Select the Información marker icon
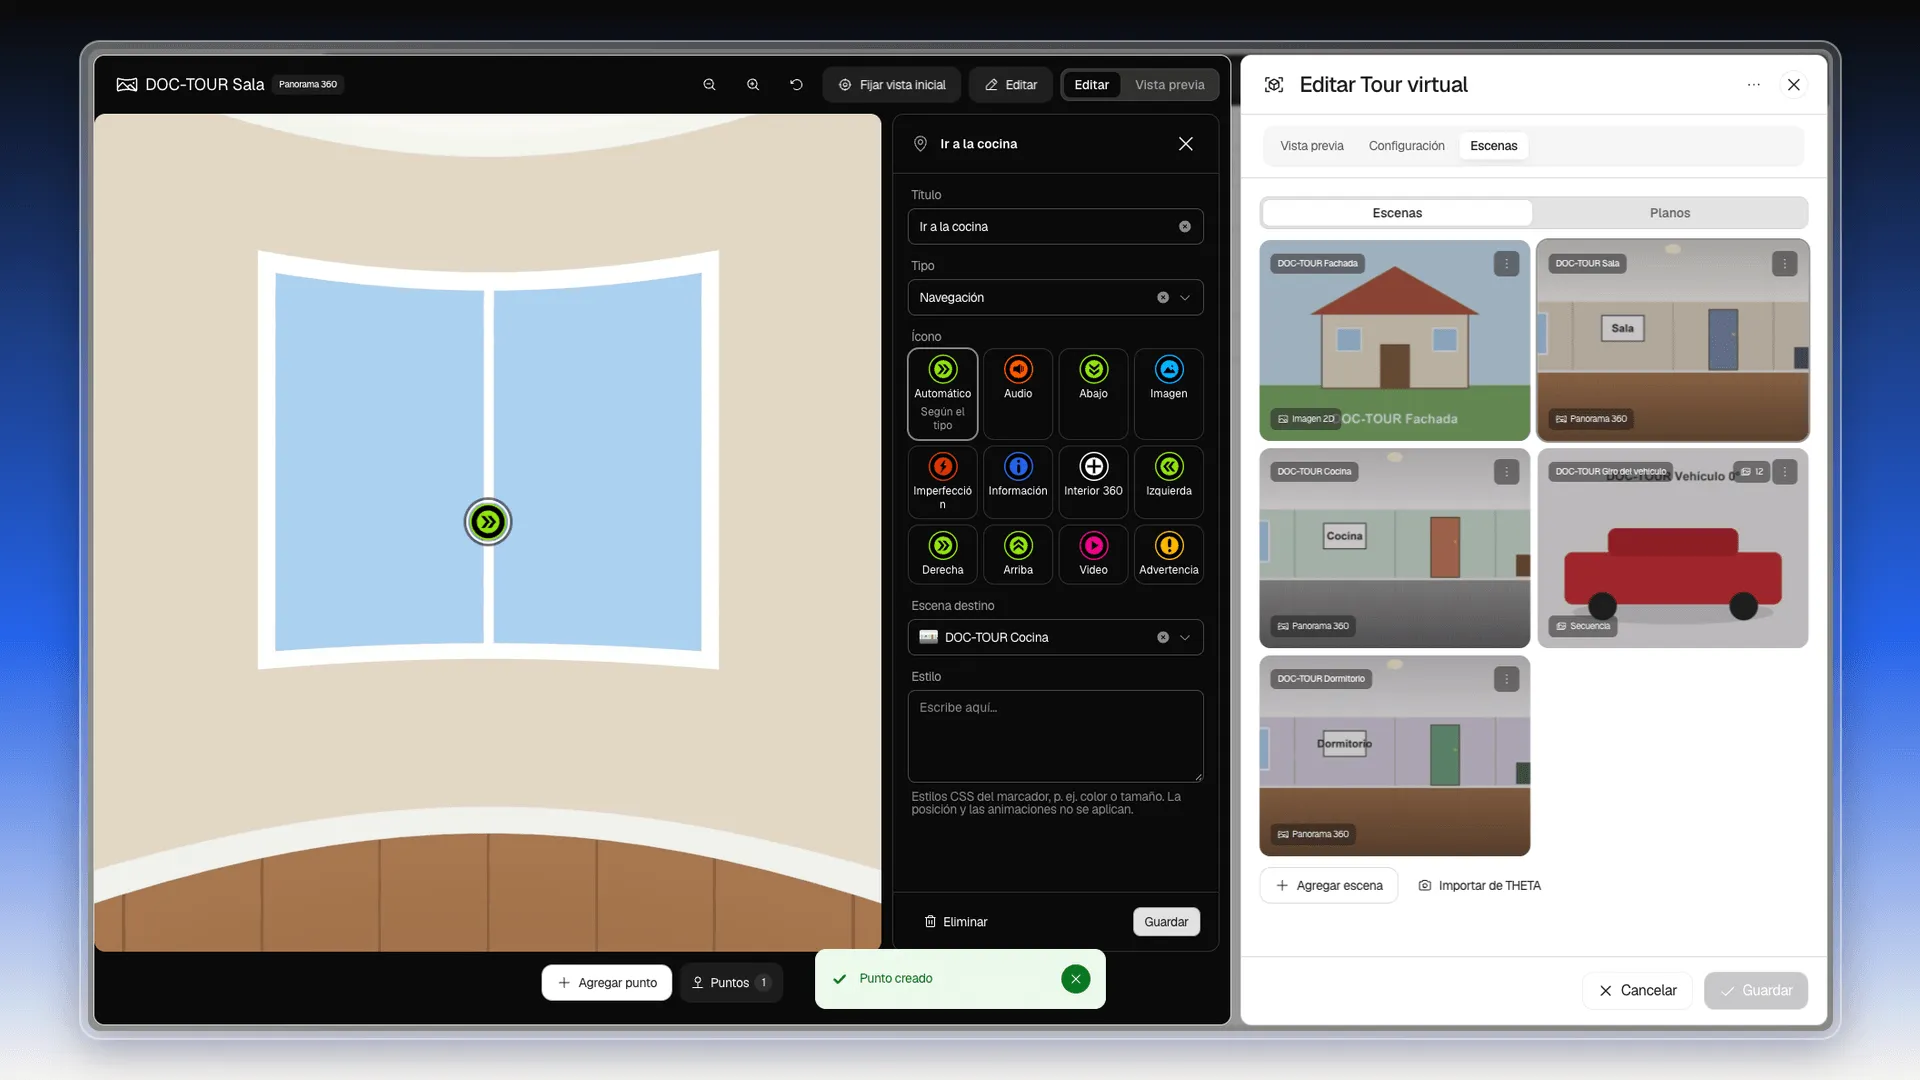The image size is (1920, 1080). (1017, 482)
